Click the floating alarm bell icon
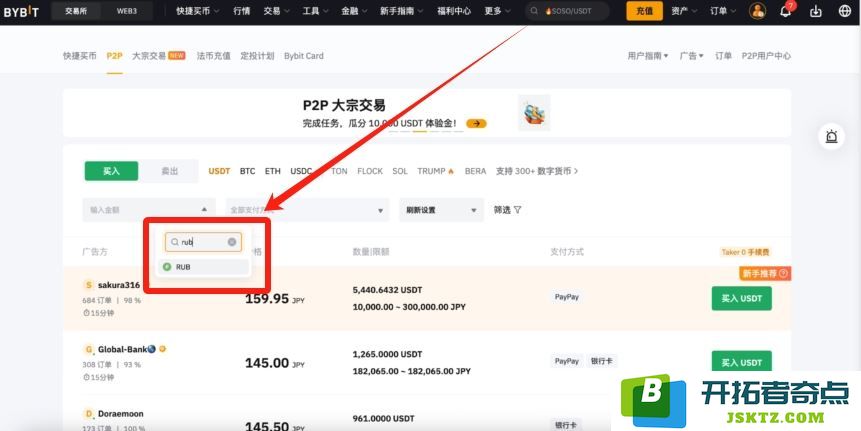 pyautogui.click(x=831, y=136)
